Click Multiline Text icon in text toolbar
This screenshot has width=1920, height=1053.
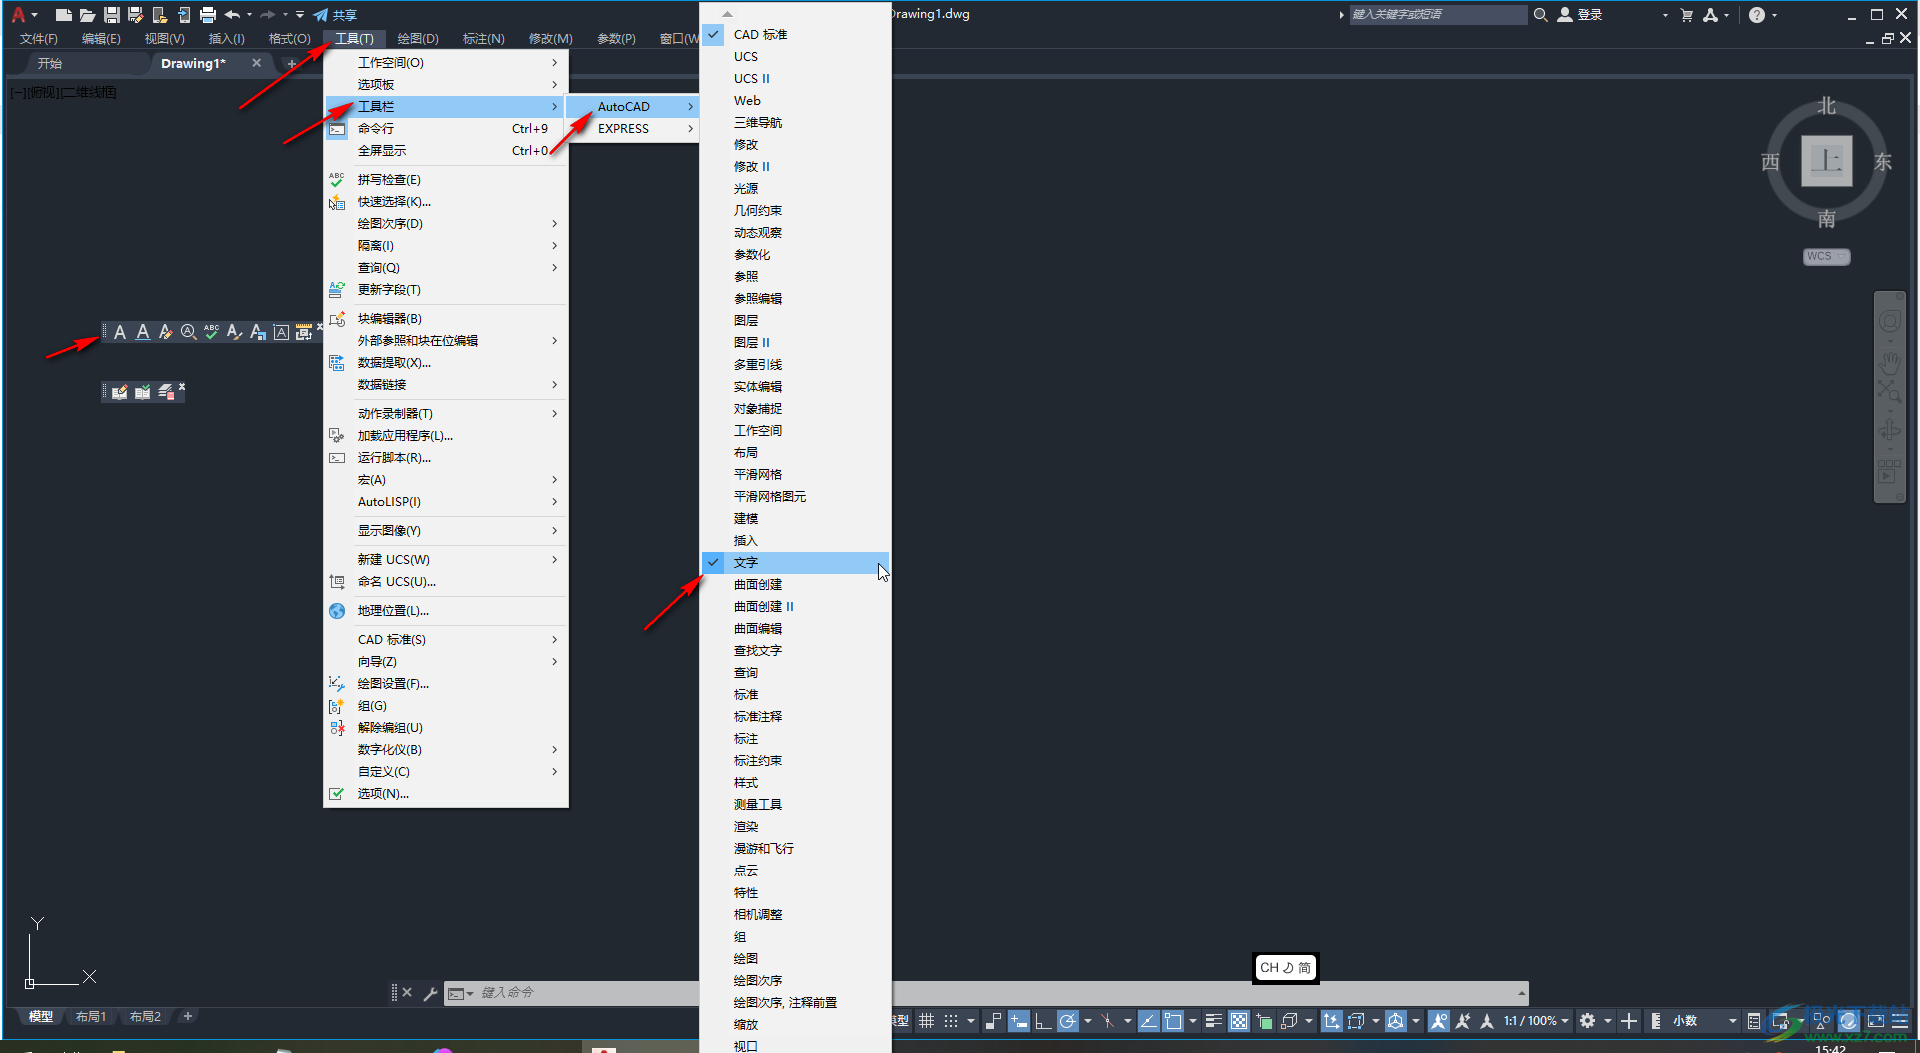120,332
